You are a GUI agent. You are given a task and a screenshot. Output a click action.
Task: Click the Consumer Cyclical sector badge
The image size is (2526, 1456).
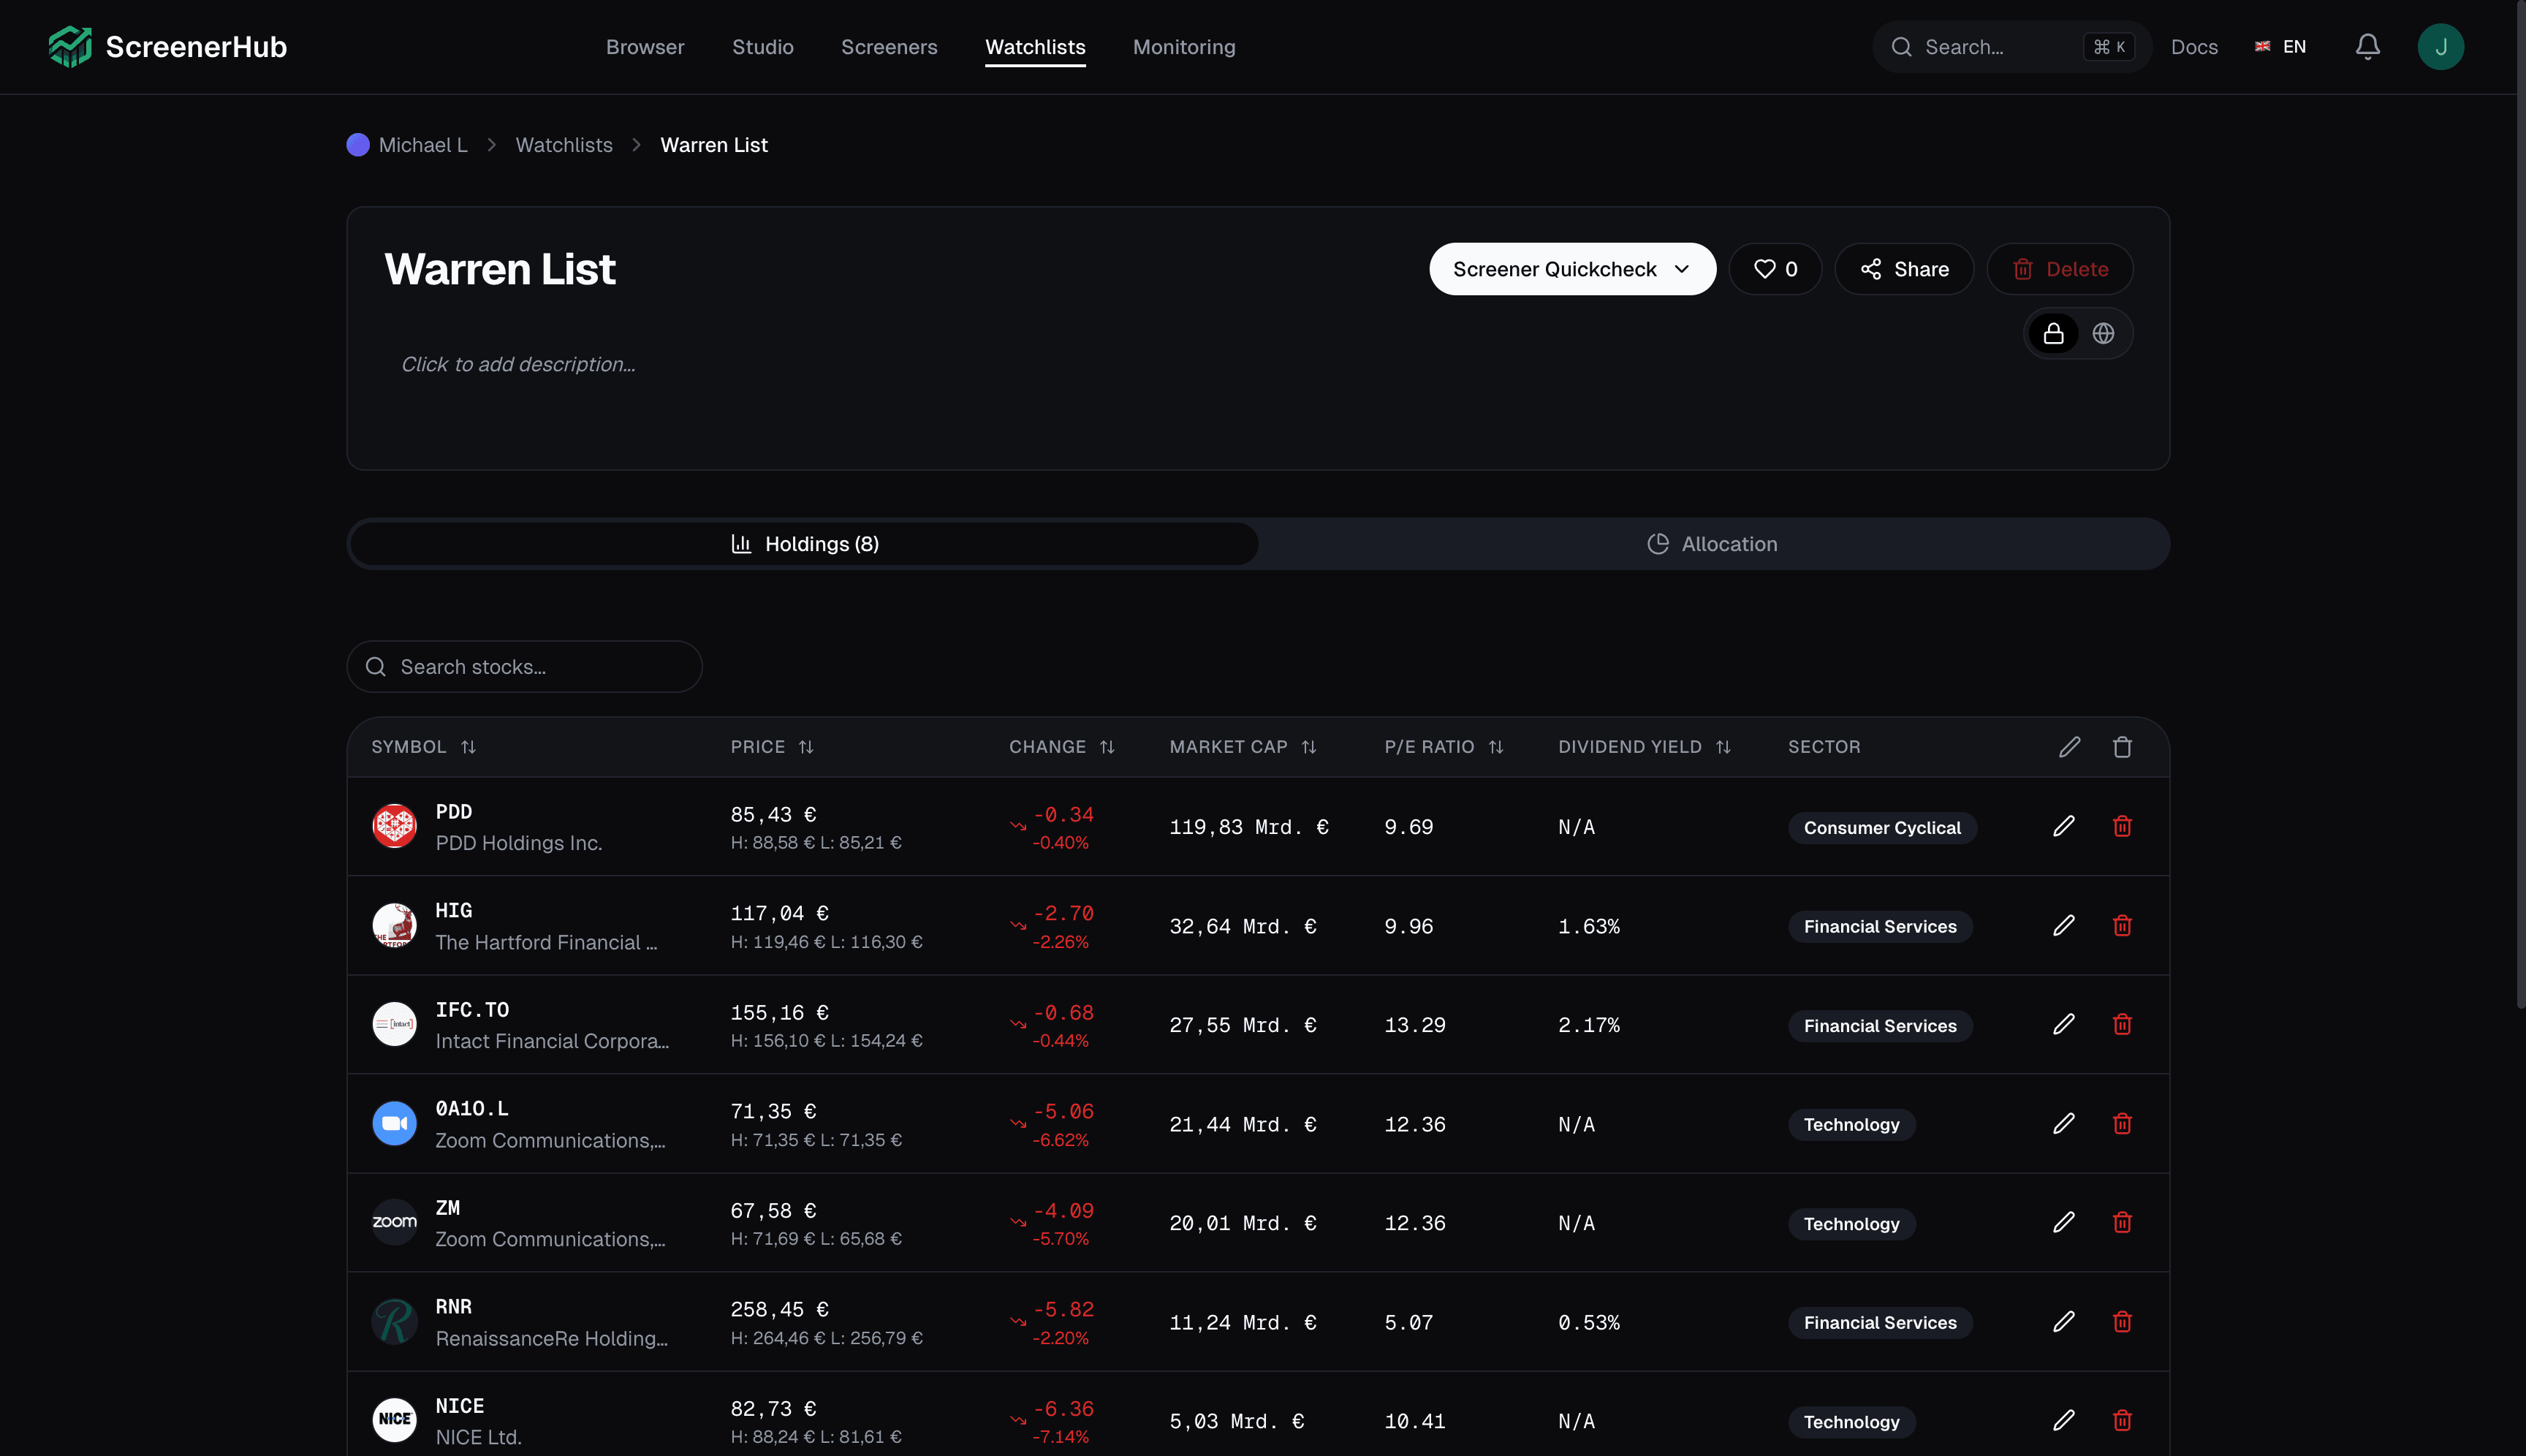tap(1882, 828)
